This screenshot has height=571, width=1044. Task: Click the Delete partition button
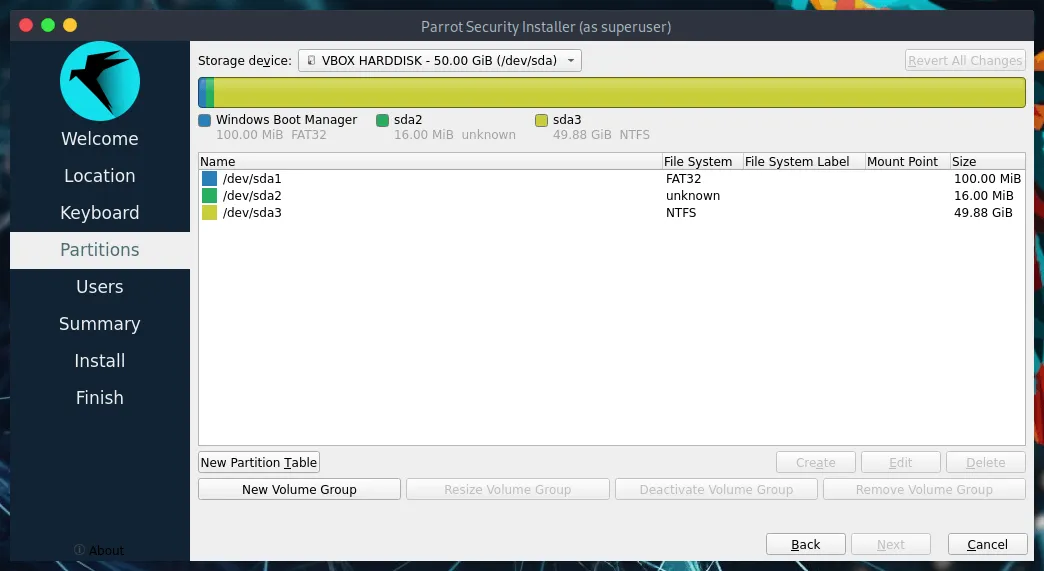click(x=985, y=463)
